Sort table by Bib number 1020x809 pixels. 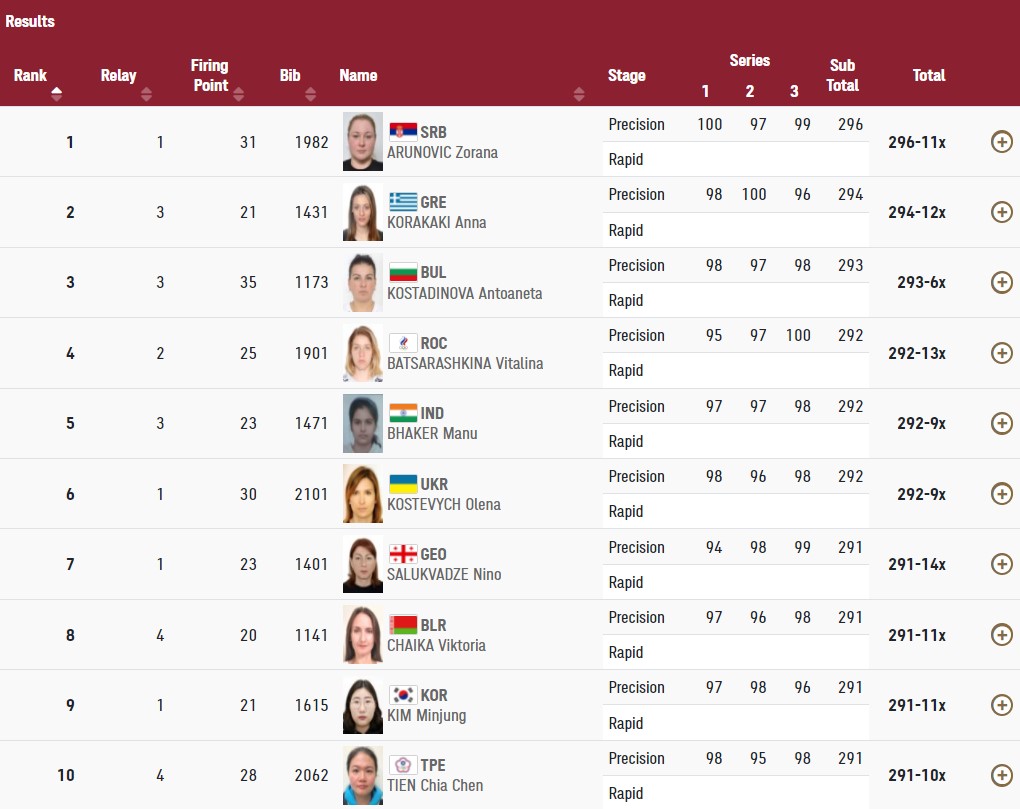pos(310,94)
